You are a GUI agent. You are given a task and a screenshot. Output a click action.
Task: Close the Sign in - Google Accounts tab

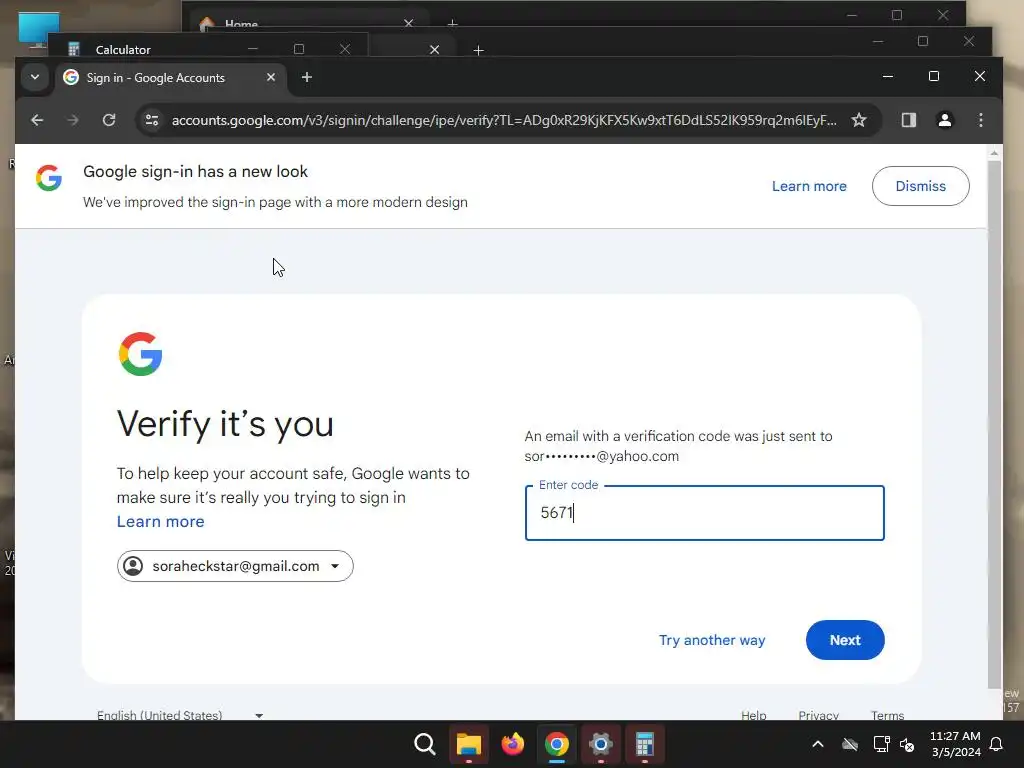[270, 77]
